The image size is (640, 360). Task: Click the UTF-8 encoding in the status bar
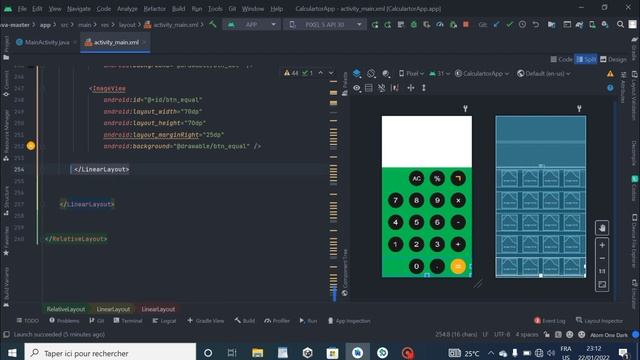(502, 334)
